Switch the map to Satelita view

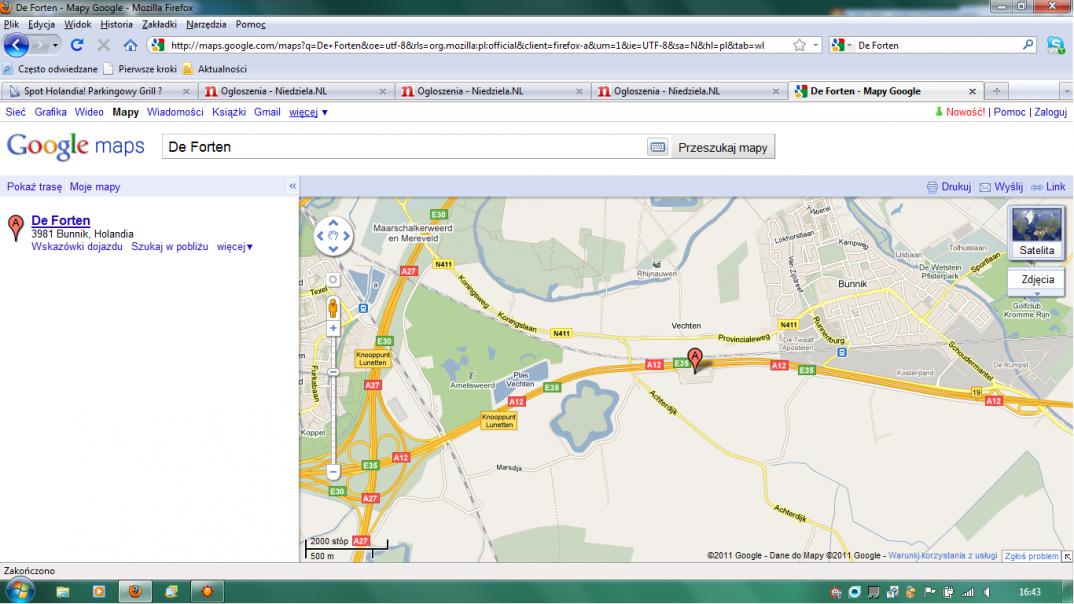click(x=1036, y=233)
